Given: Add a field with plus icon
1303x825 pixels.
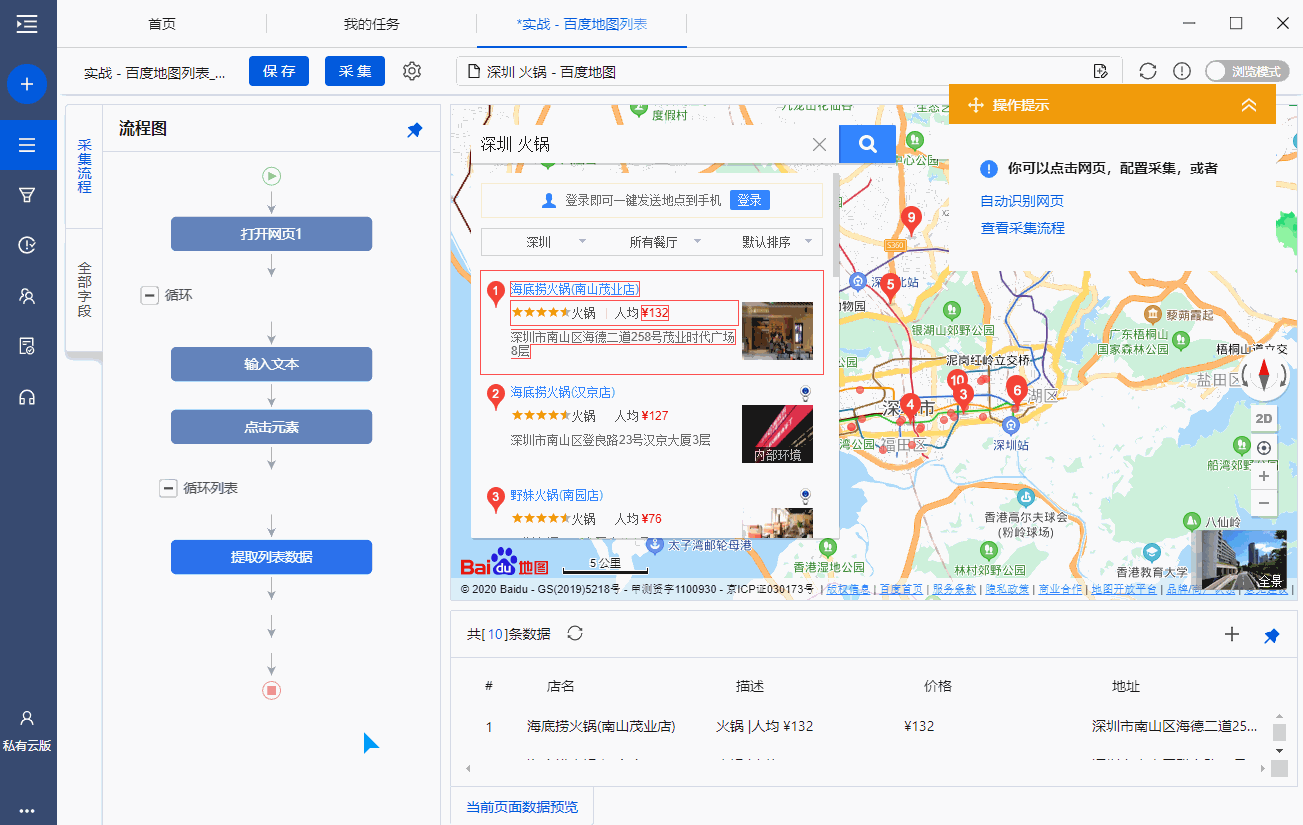Looking at the screenshot, I should pyautogui.click(x=1232, y=634).
